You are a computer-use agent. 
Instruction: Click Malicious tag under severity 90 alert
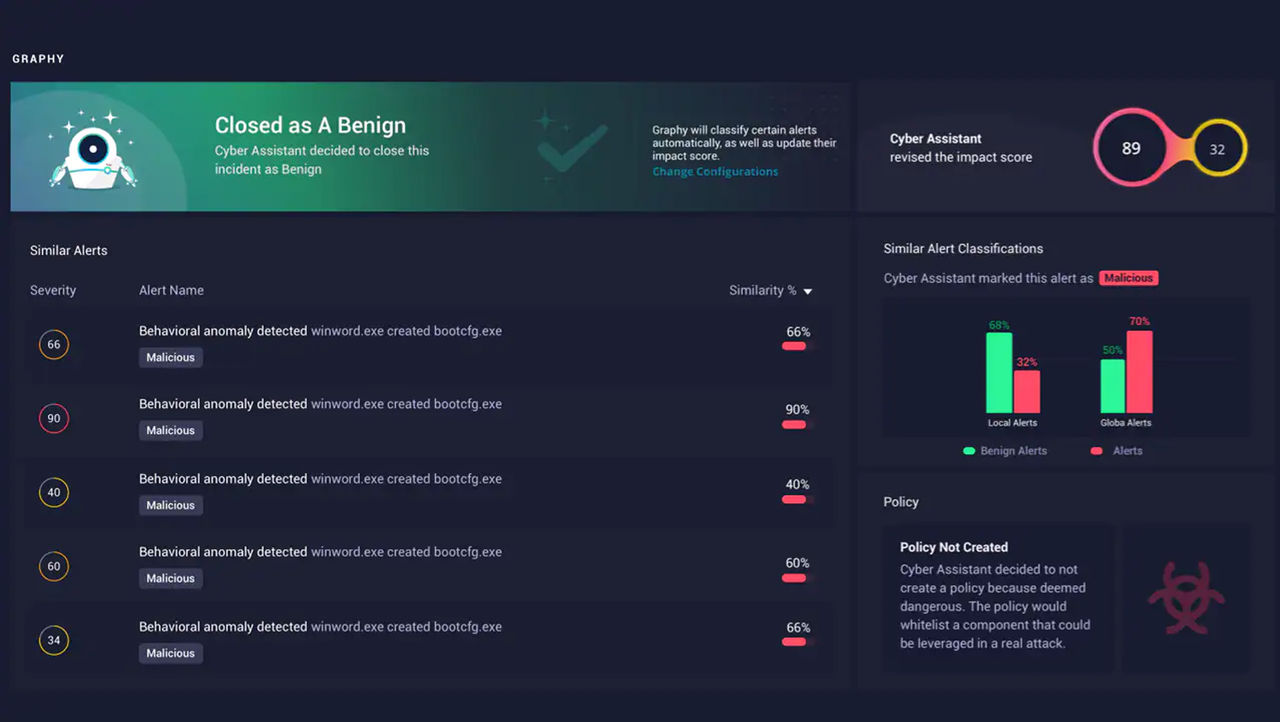click(x=171, y=430)
